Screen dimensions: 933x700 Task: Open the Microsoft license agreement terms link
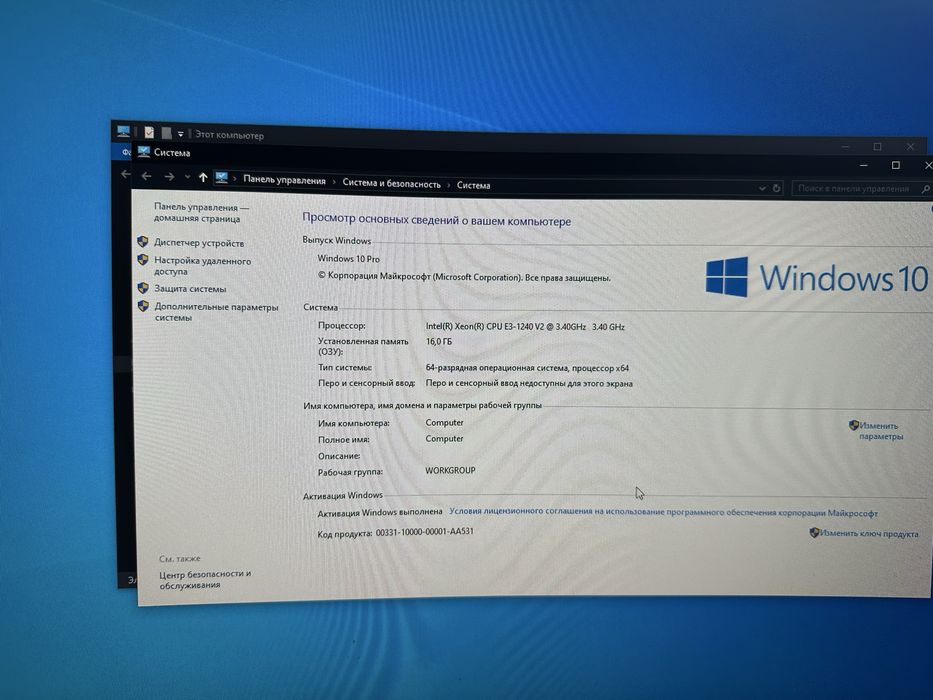pyautogui.click(x=663, y=512)
